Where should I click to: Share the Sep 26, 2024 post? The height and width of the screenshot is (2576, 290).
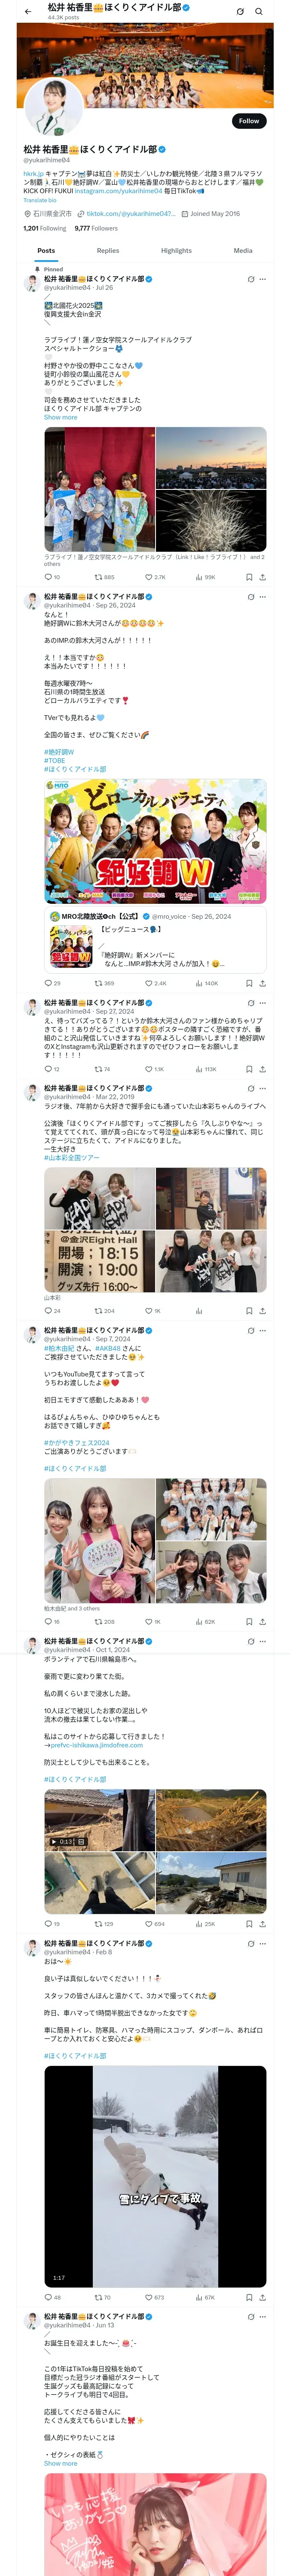(262, 983)
